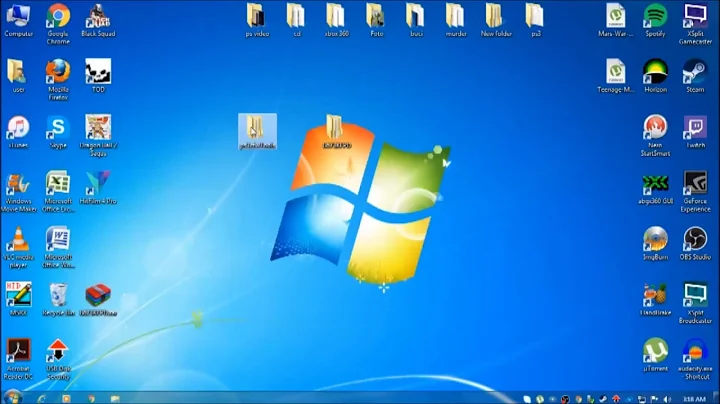Screen dimensions: 720x404
Task: Open Microsoft Office Excel shortcut
Action: point(58,192)
